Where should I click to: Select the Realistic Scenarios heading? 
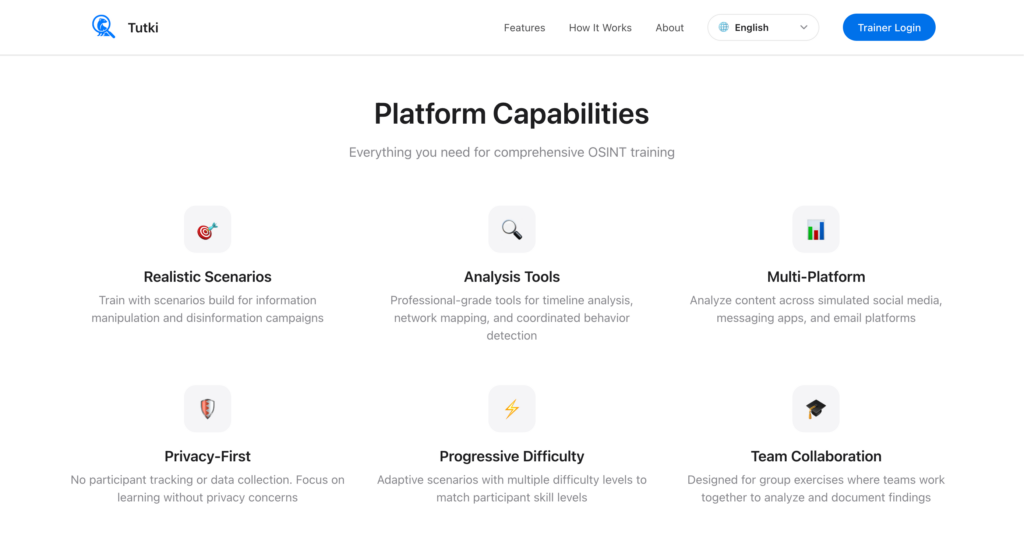point(207,277)
